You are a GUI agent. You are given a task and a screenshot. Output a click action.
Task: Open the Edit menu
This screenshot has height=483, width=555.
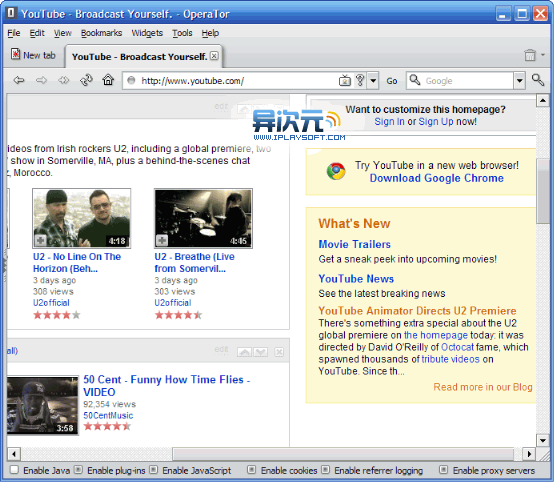tap(37, 33)
